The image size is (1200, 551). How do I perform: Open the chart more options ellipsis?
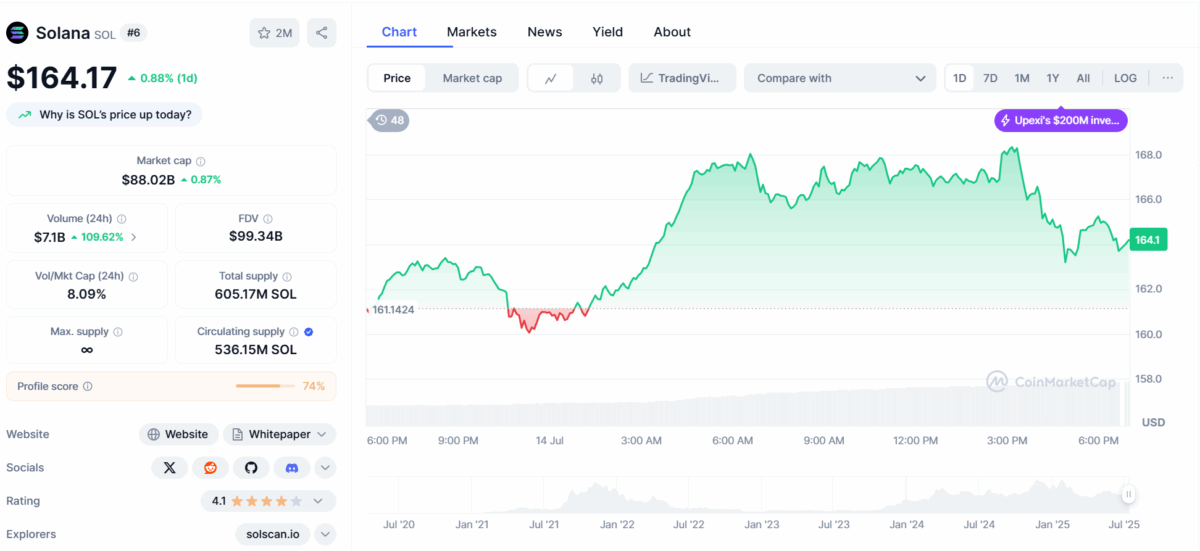(x=1167, y=78)
